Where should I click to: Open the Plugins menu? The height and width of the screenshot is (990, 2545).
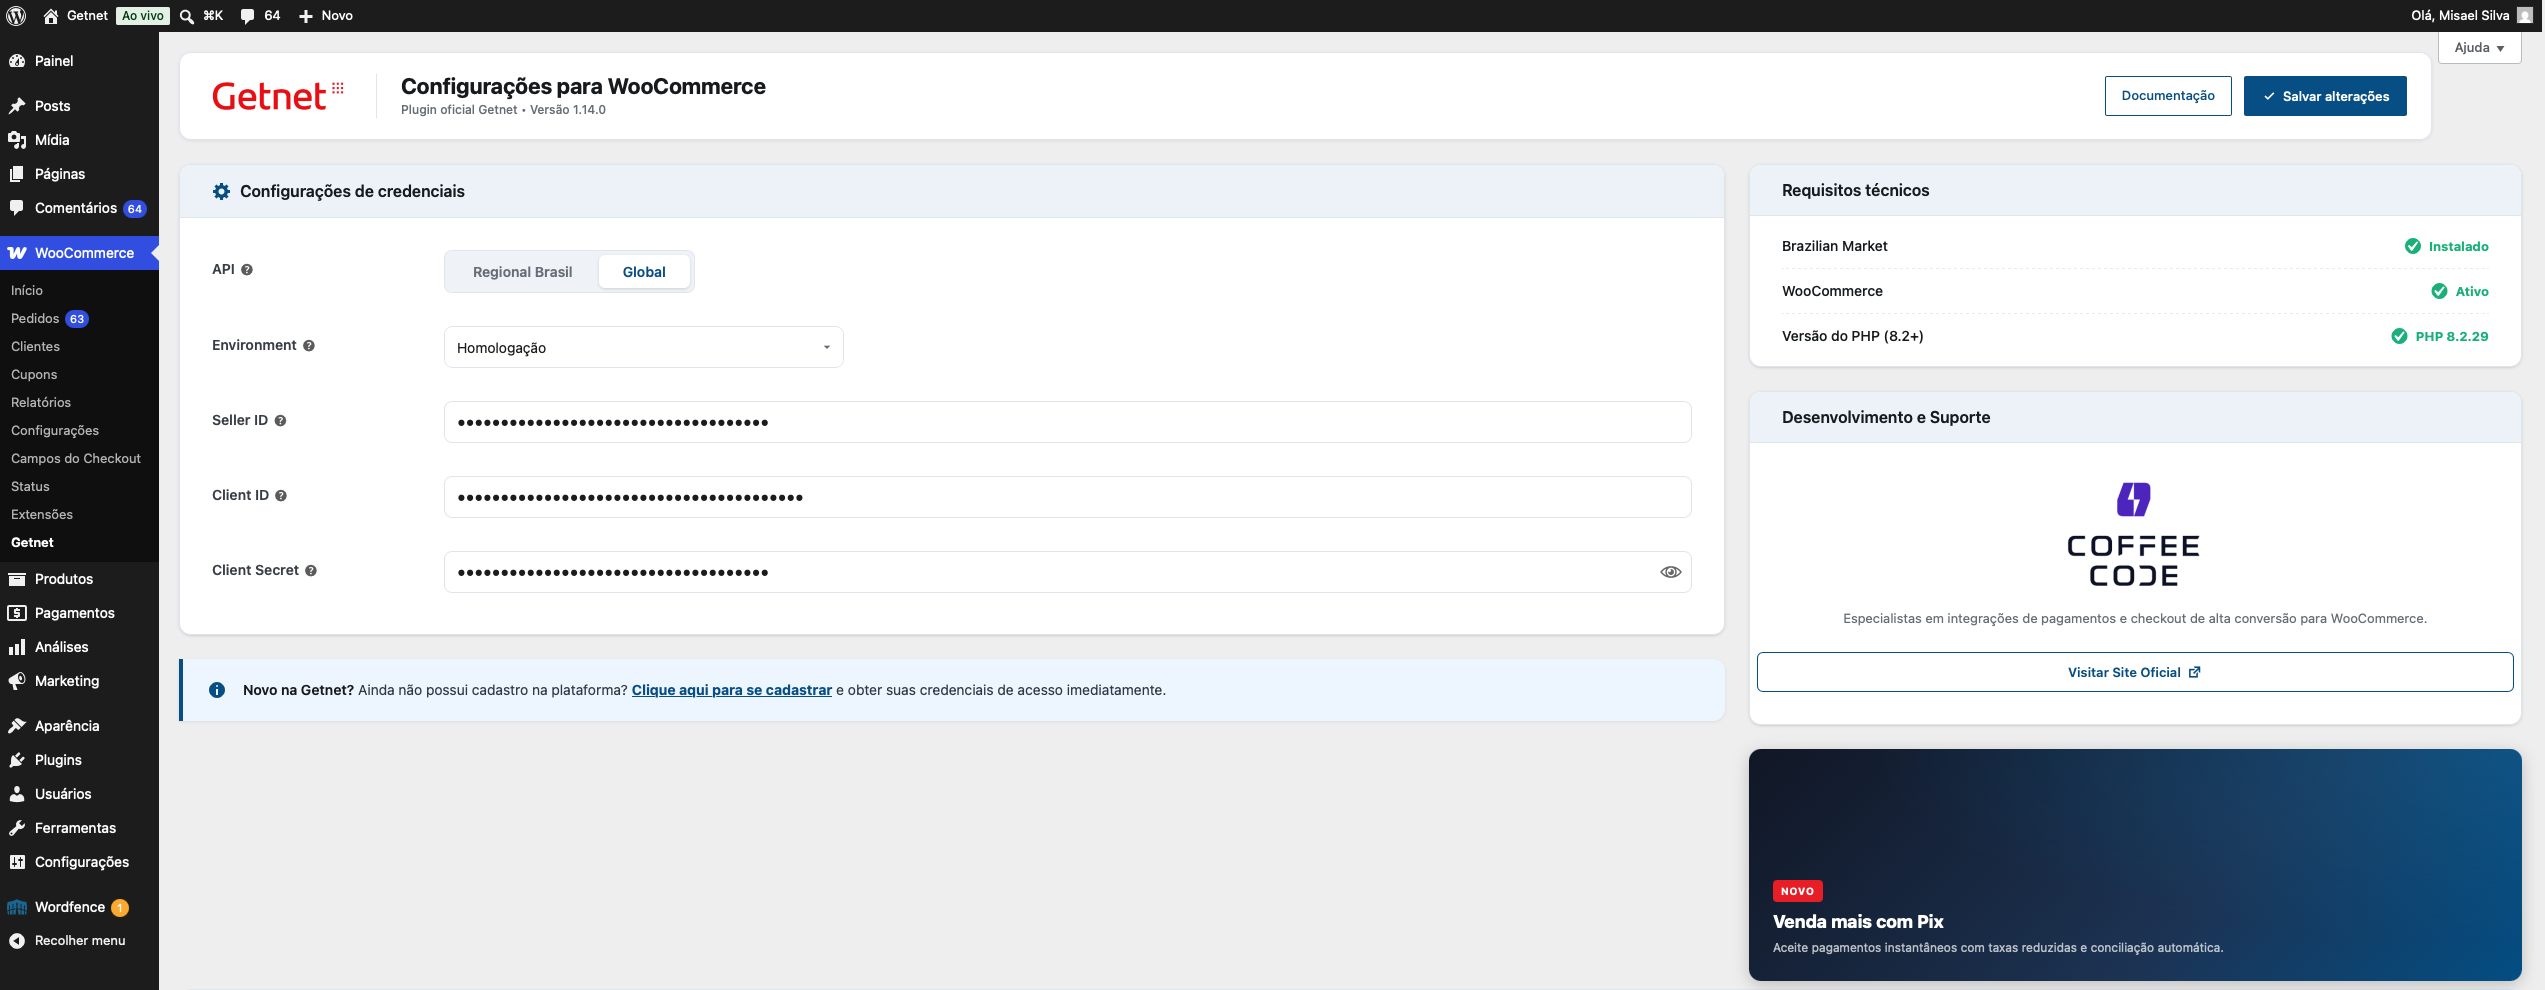tap(58, 760)
